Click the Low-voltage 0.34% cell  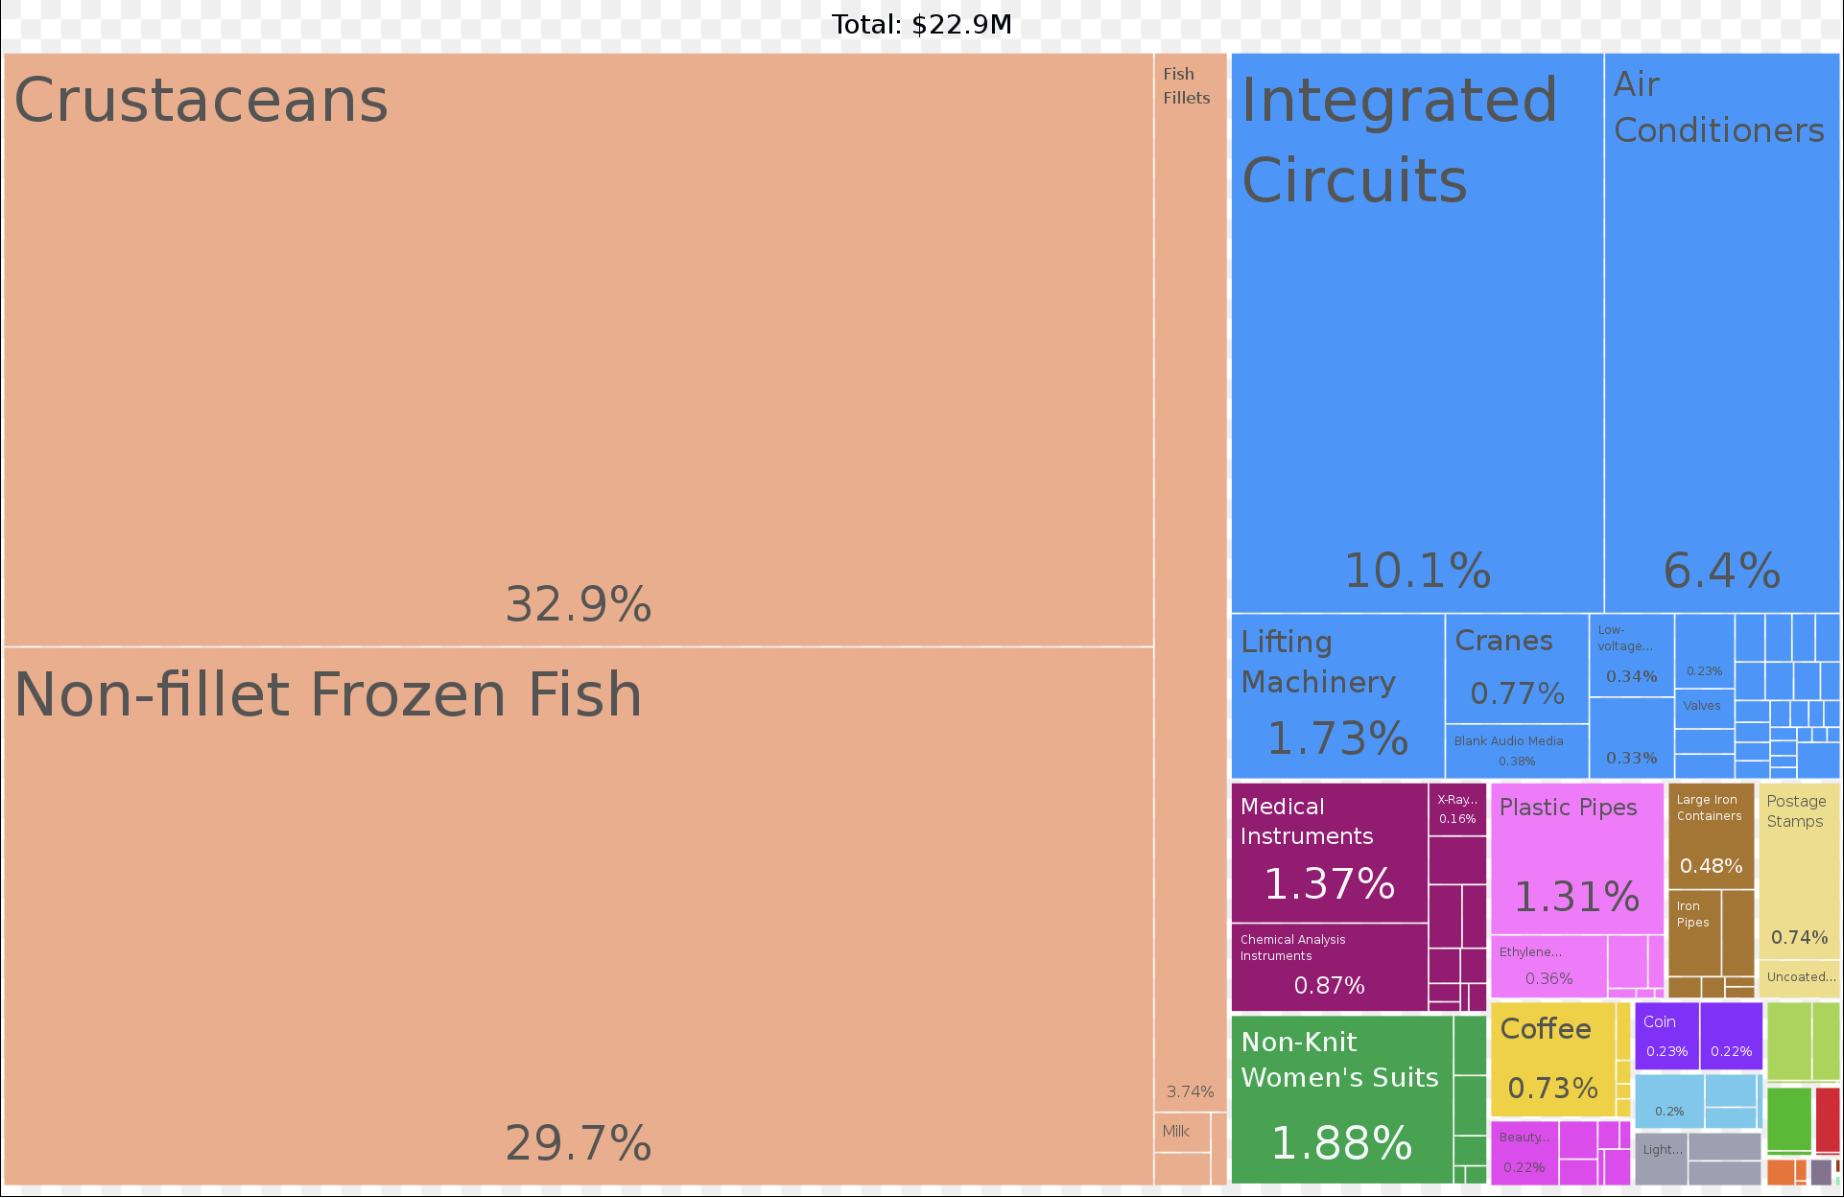tap(1630, 654)
